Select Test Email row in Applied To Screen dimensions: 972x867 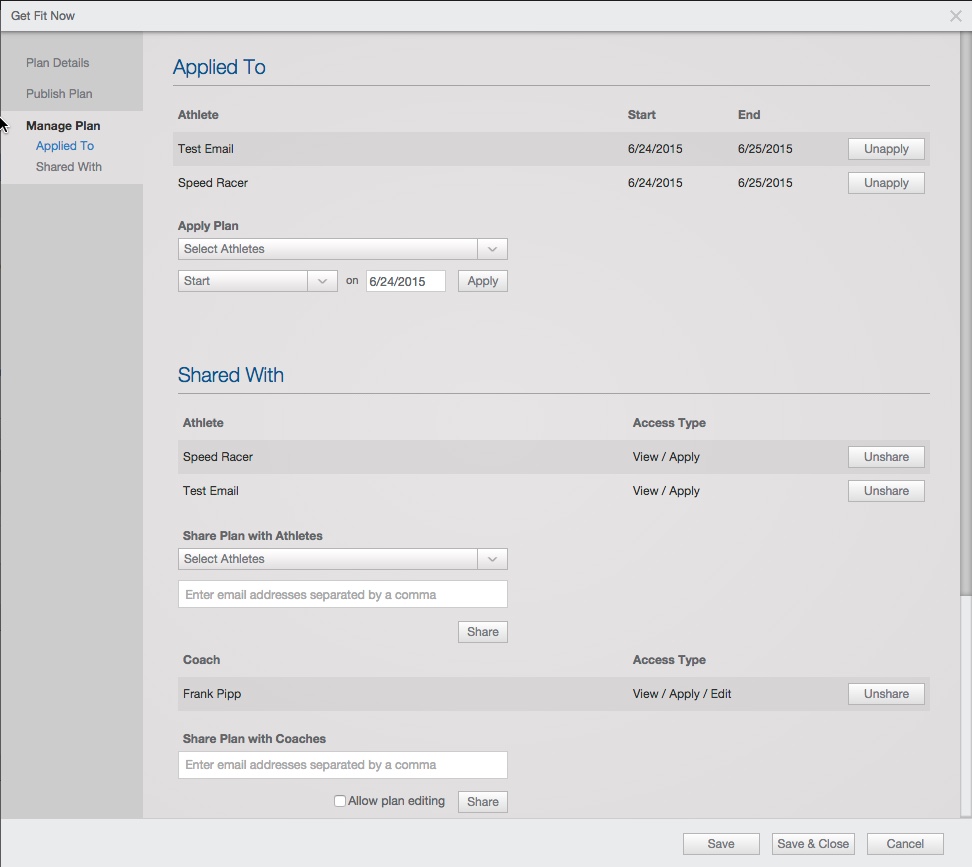coord(551,149)
